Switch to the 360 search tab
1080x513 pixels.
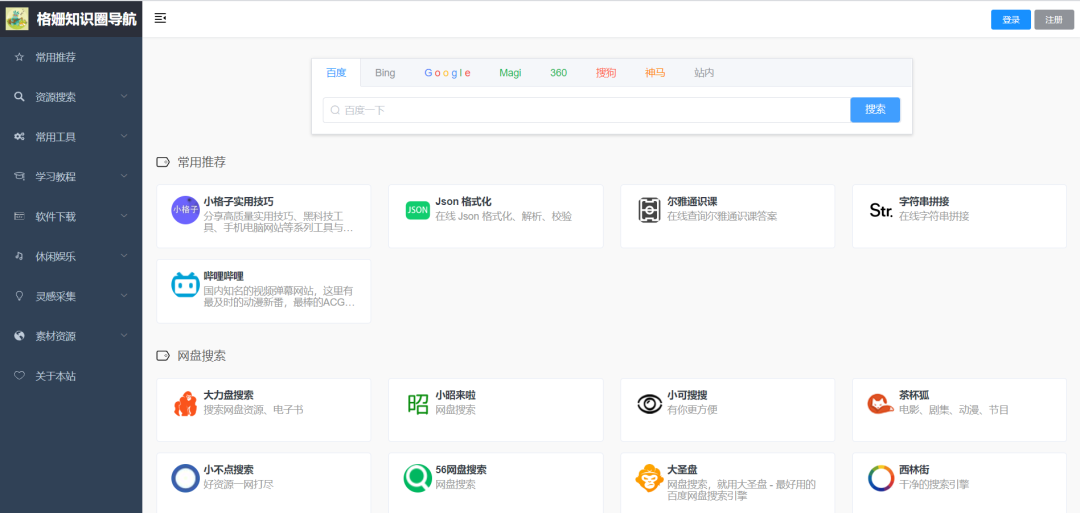coord(559,72)
